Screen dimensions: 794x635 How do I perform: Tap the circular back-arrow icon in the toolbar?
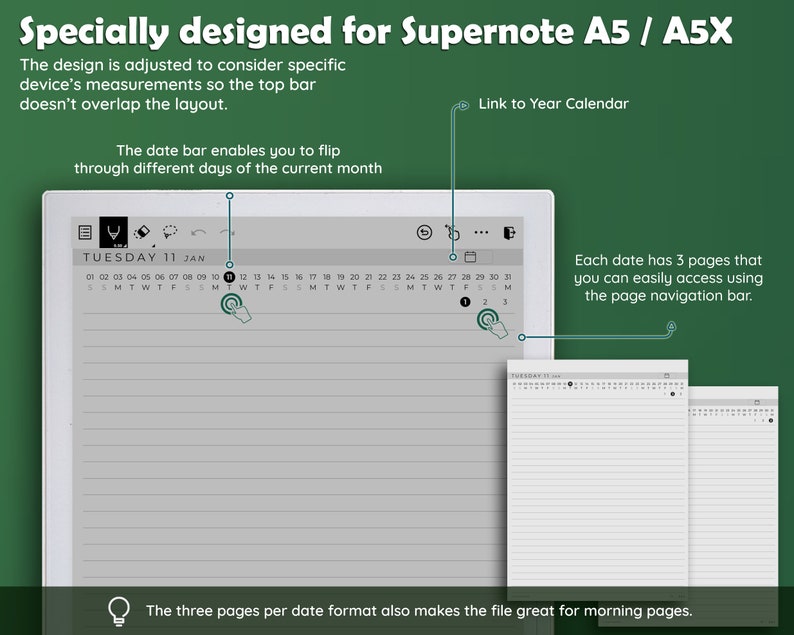[x=424, y=232]
